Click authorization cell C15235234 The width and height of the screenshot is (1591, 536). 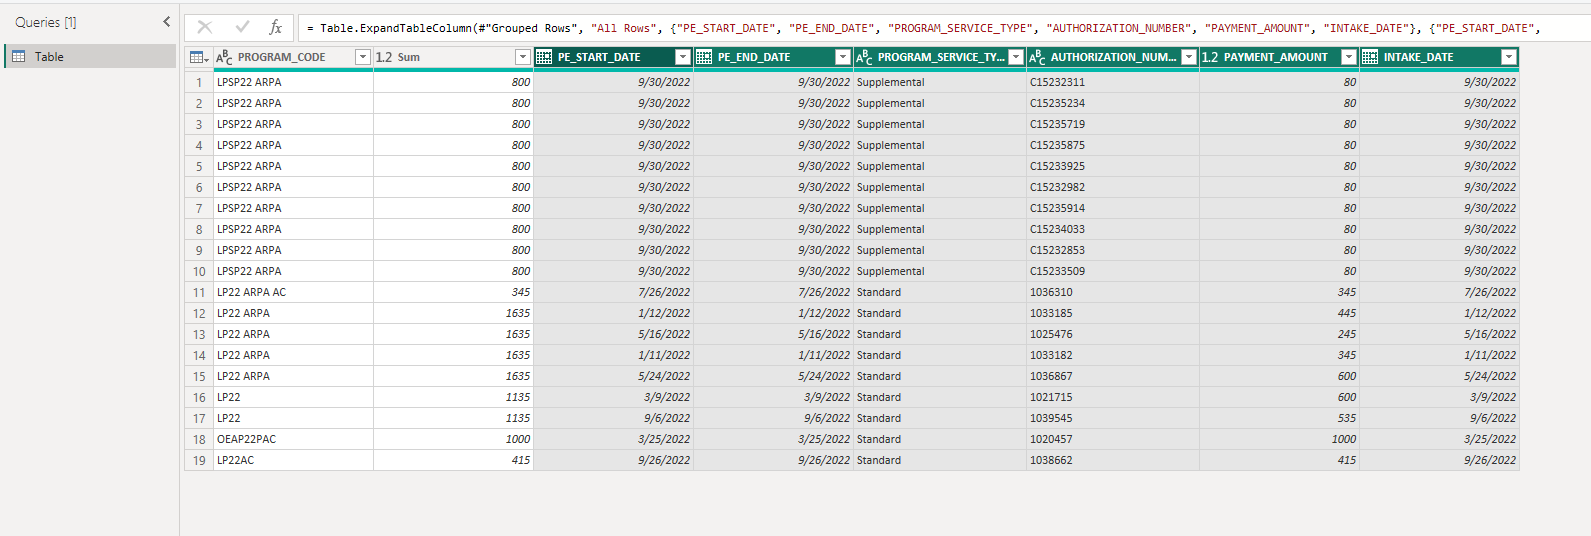pos(1113,103)
